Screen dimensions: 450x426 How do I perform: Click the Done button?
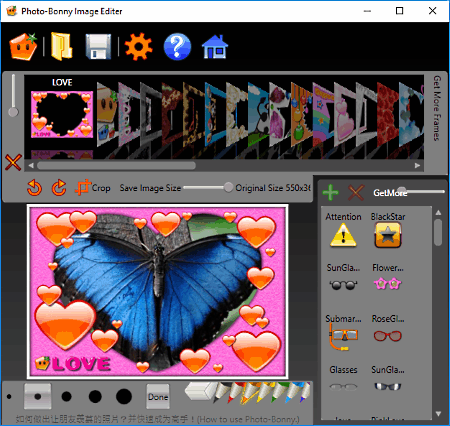158,396
